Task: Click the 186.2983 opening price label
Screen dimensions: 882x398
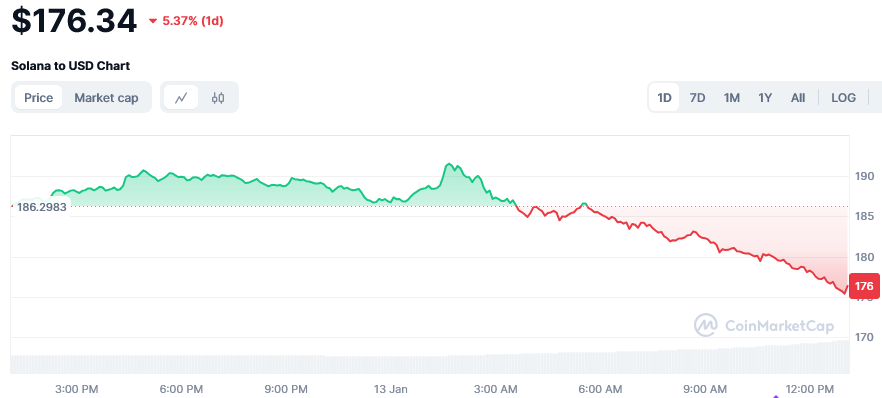Action: [x=40, y=207]
